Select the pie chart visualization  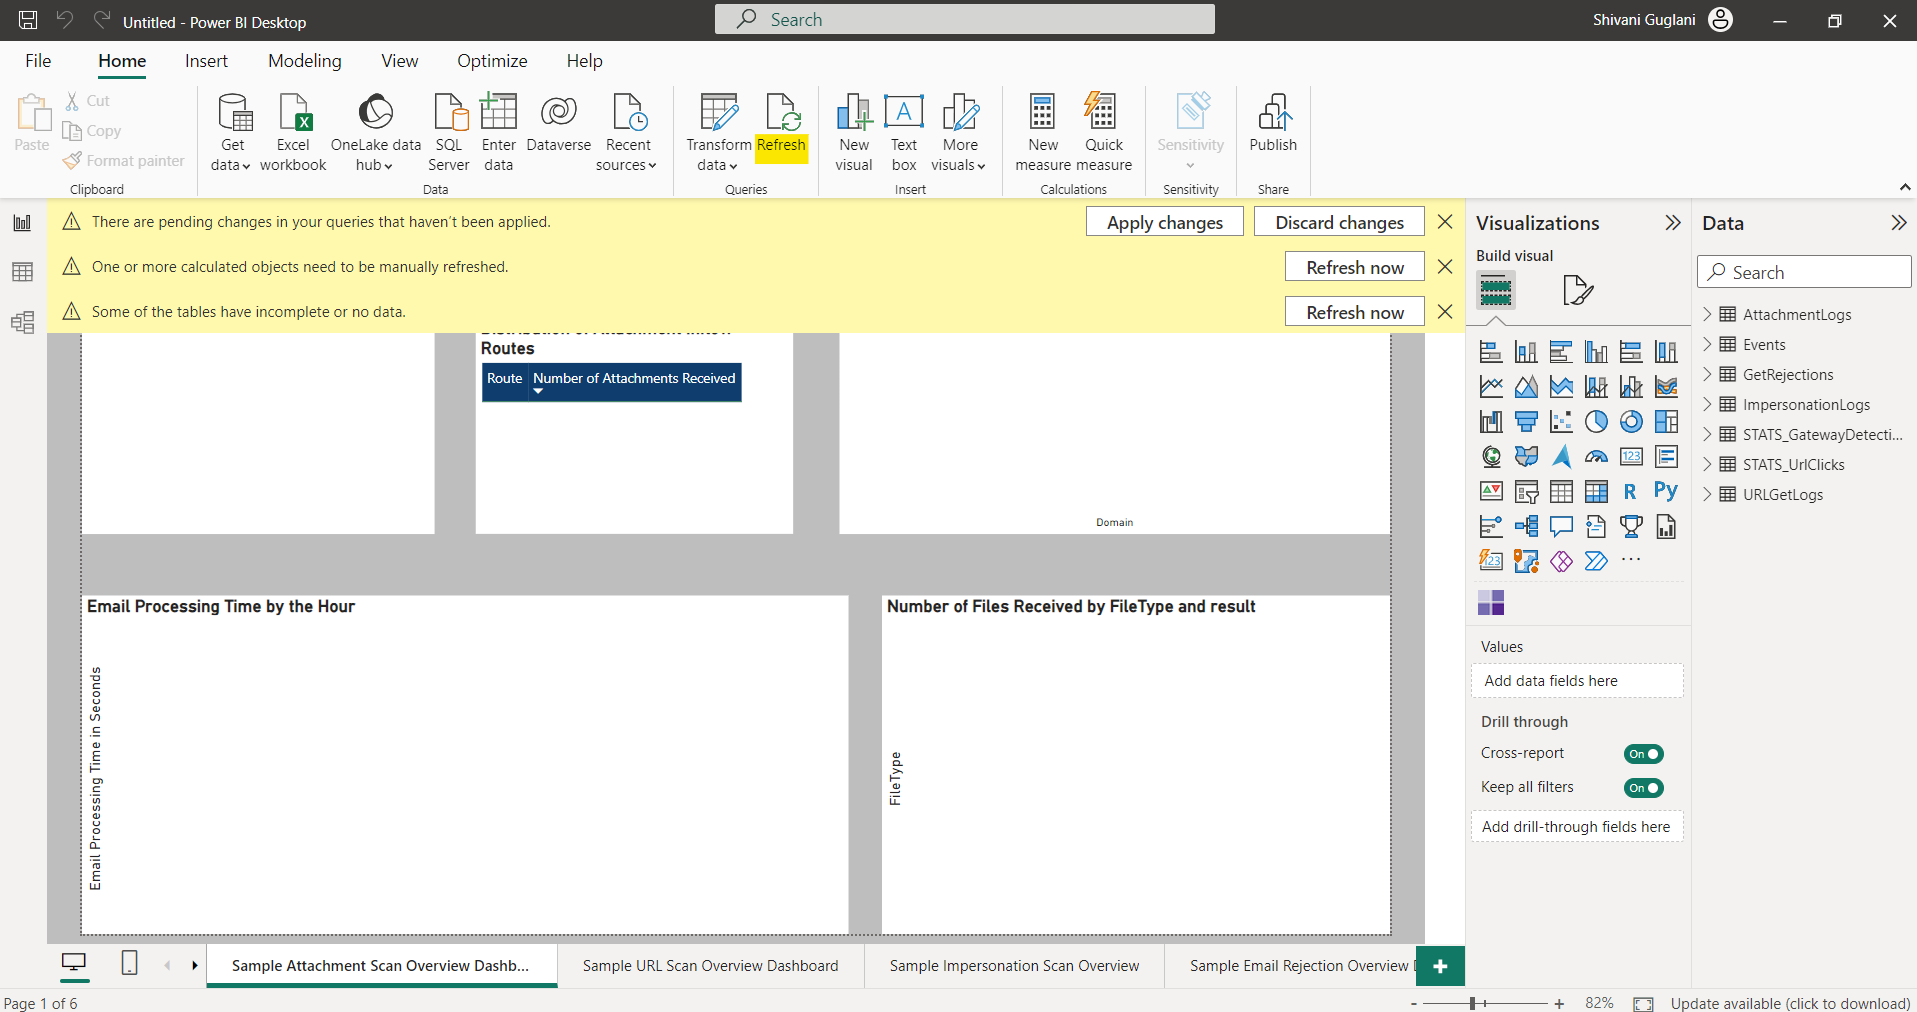pos(1596,422)
